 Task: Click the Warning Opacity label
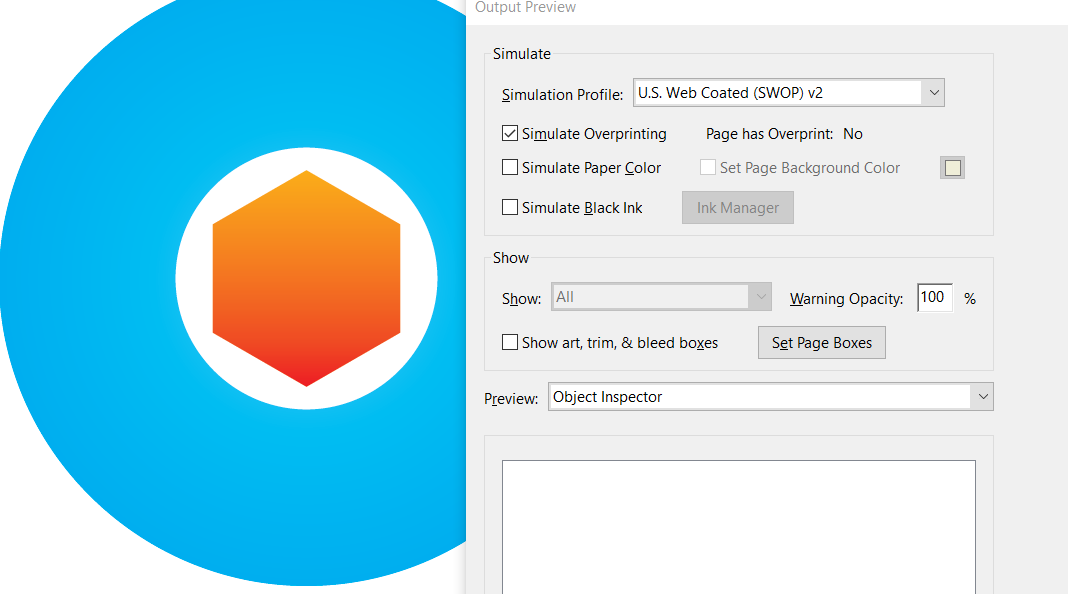click(x=846, y=299)
